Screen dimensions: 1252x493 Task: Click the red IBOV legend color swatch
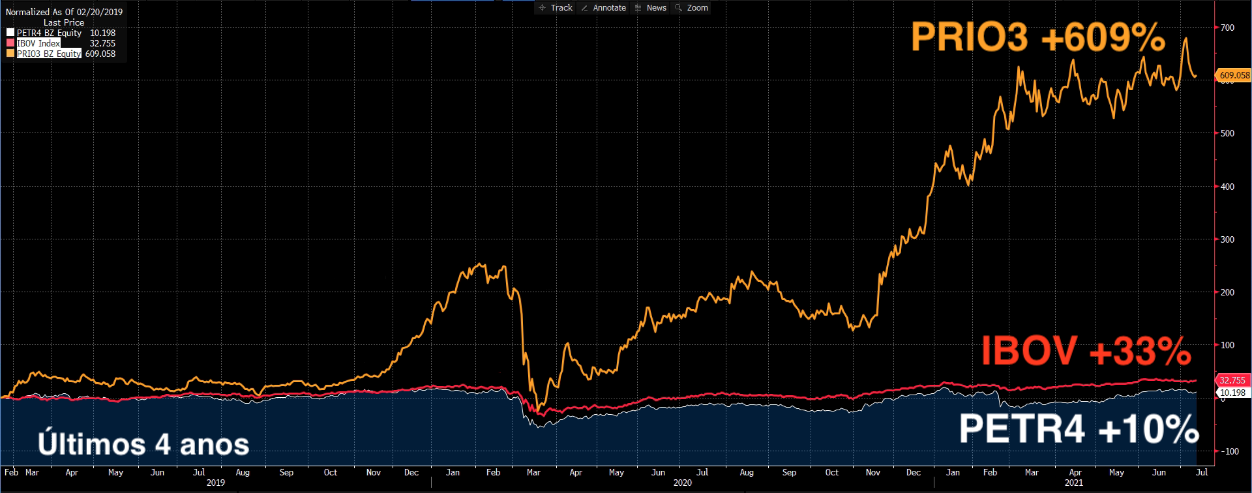tap(11, 43)
